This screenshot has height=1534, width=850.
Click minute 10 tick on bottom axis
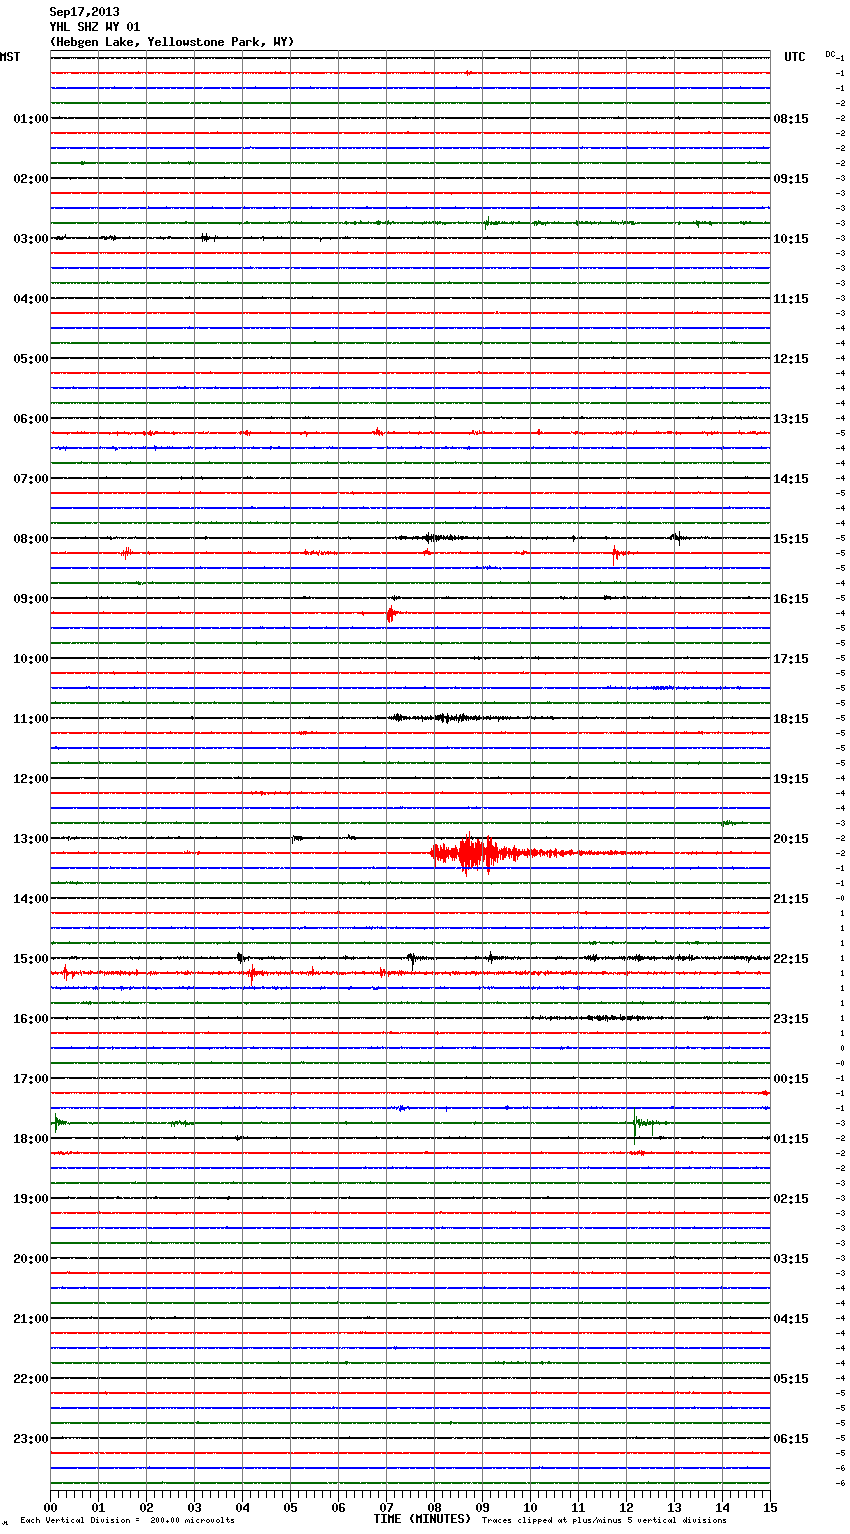click(x=530, y=1507)
